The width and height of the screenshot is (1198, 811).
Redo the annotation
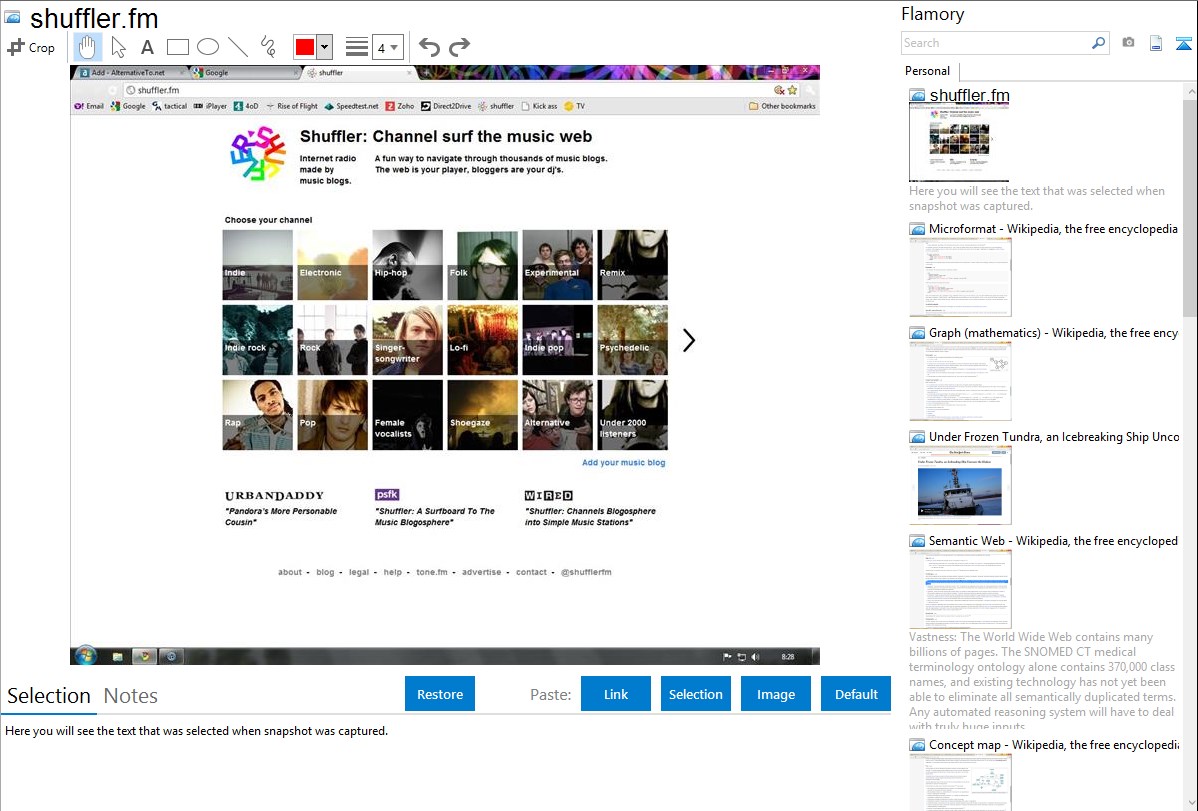[459, 47]
